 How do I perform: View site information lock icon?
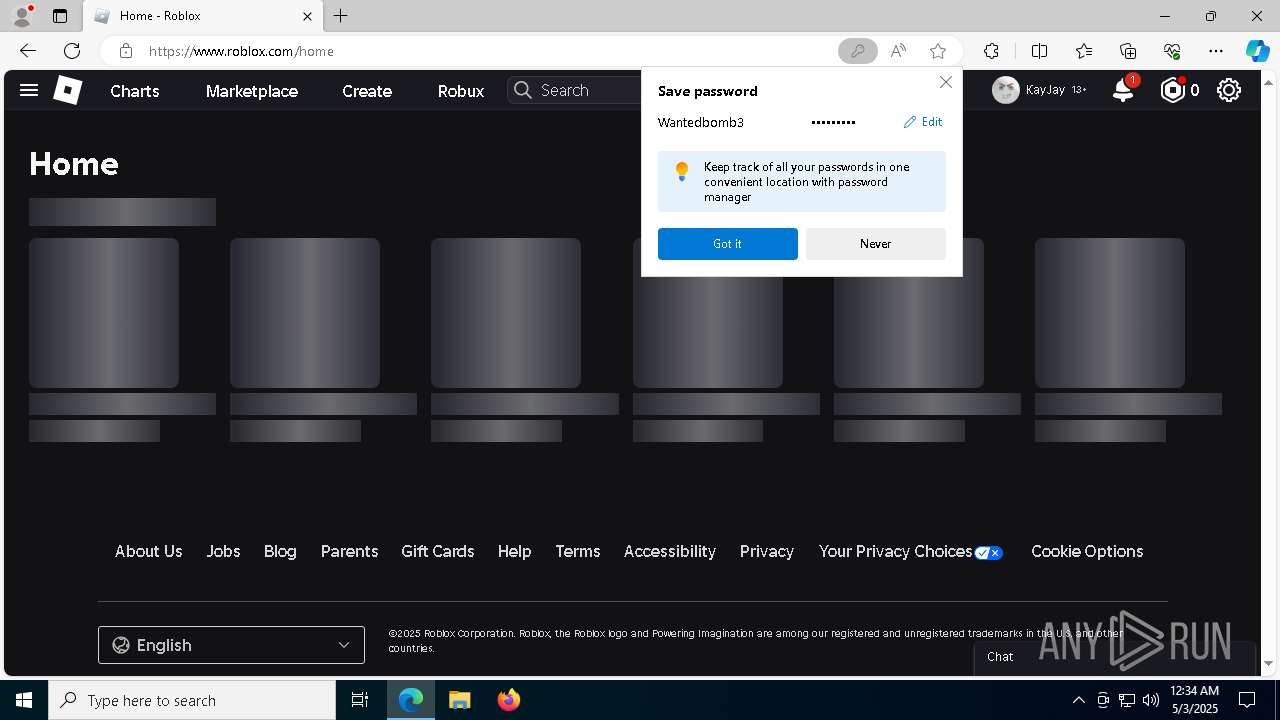(126, 51)
